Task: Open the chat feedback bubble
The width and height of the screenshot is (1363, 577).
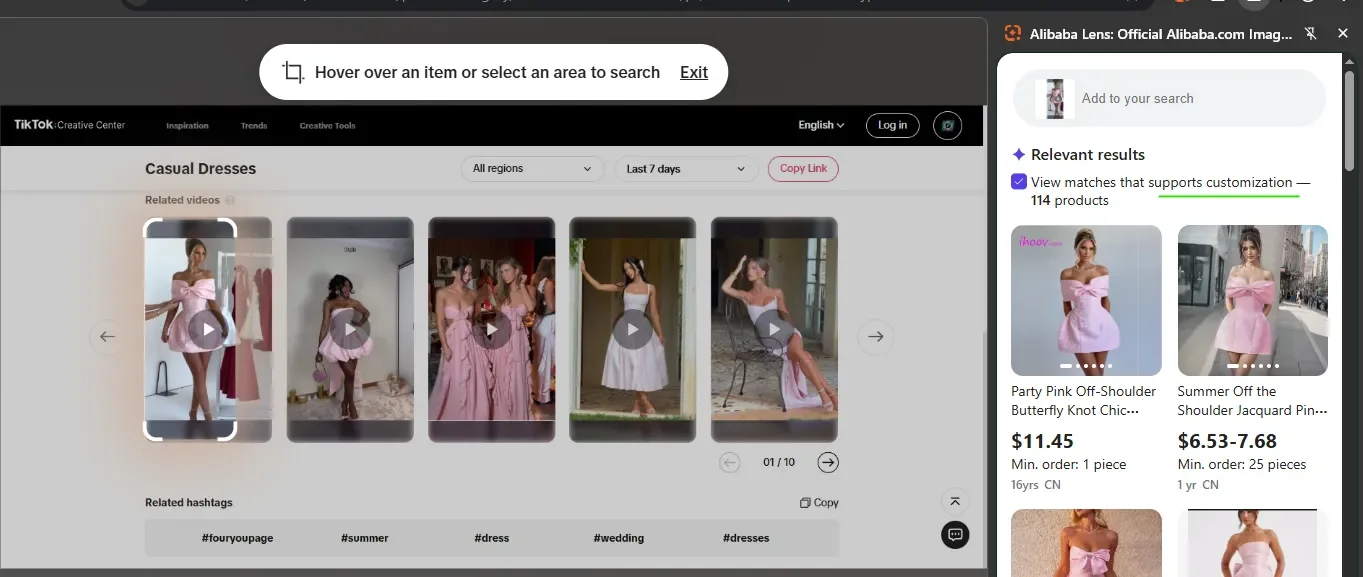Action: (x=954, y=535)
